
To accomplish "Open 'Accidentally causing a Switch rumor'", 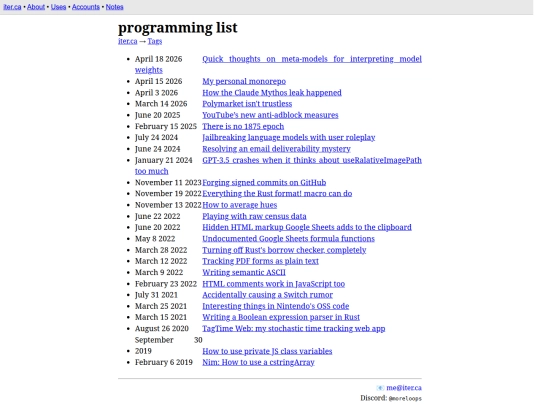I will (267, 295).
